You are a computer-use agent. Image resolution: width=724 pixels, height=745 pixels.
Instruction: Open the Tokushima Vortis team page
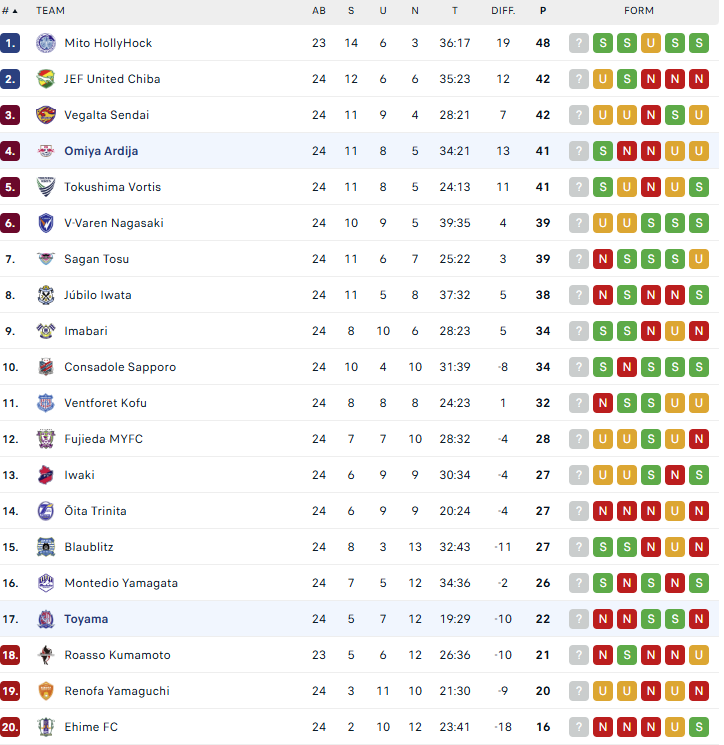(112, 187)
